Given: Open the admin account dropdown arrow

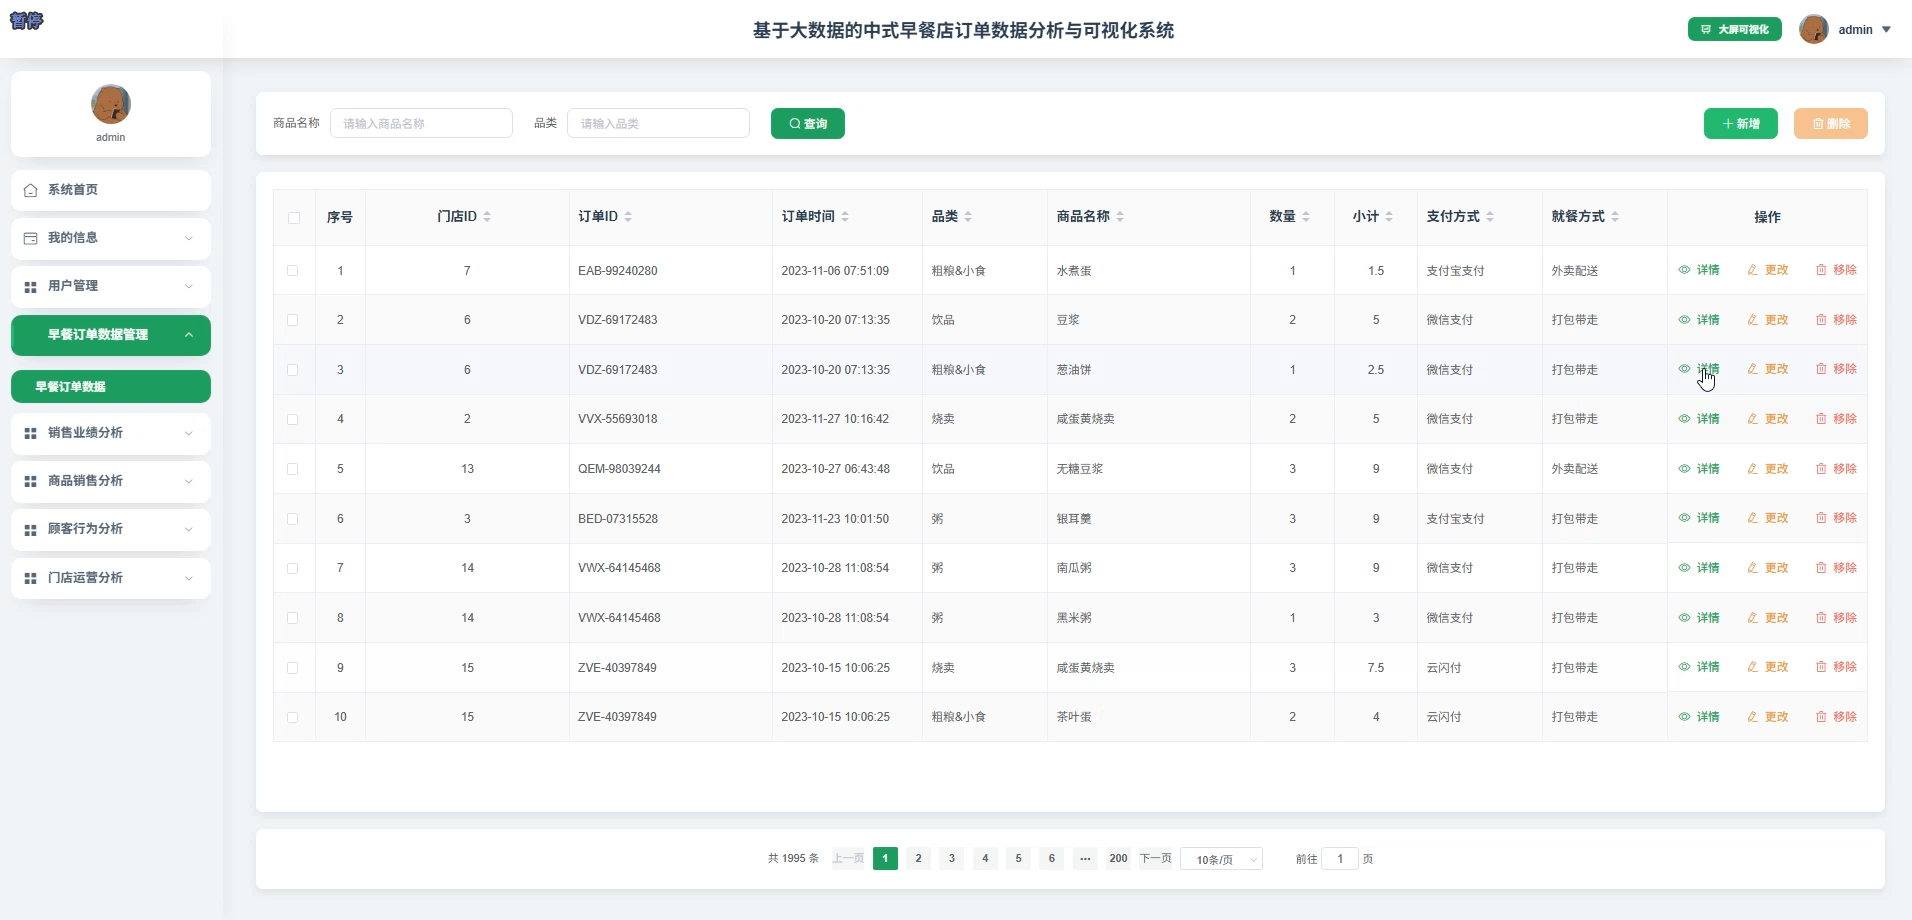Looking at the screenshot, I should pos(1886,30).
